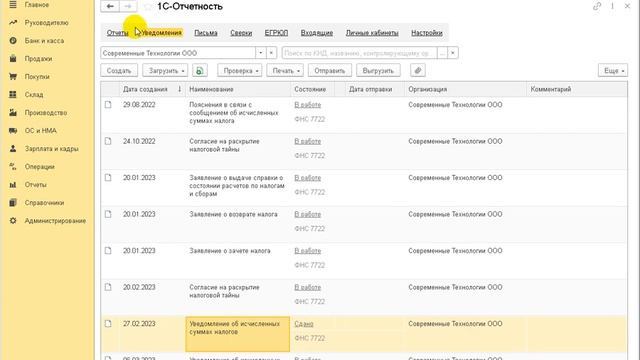This screenshot has width=640, height=360.
Task: Select date cell 20.02.2023
Action: click(x=139, y=287)
